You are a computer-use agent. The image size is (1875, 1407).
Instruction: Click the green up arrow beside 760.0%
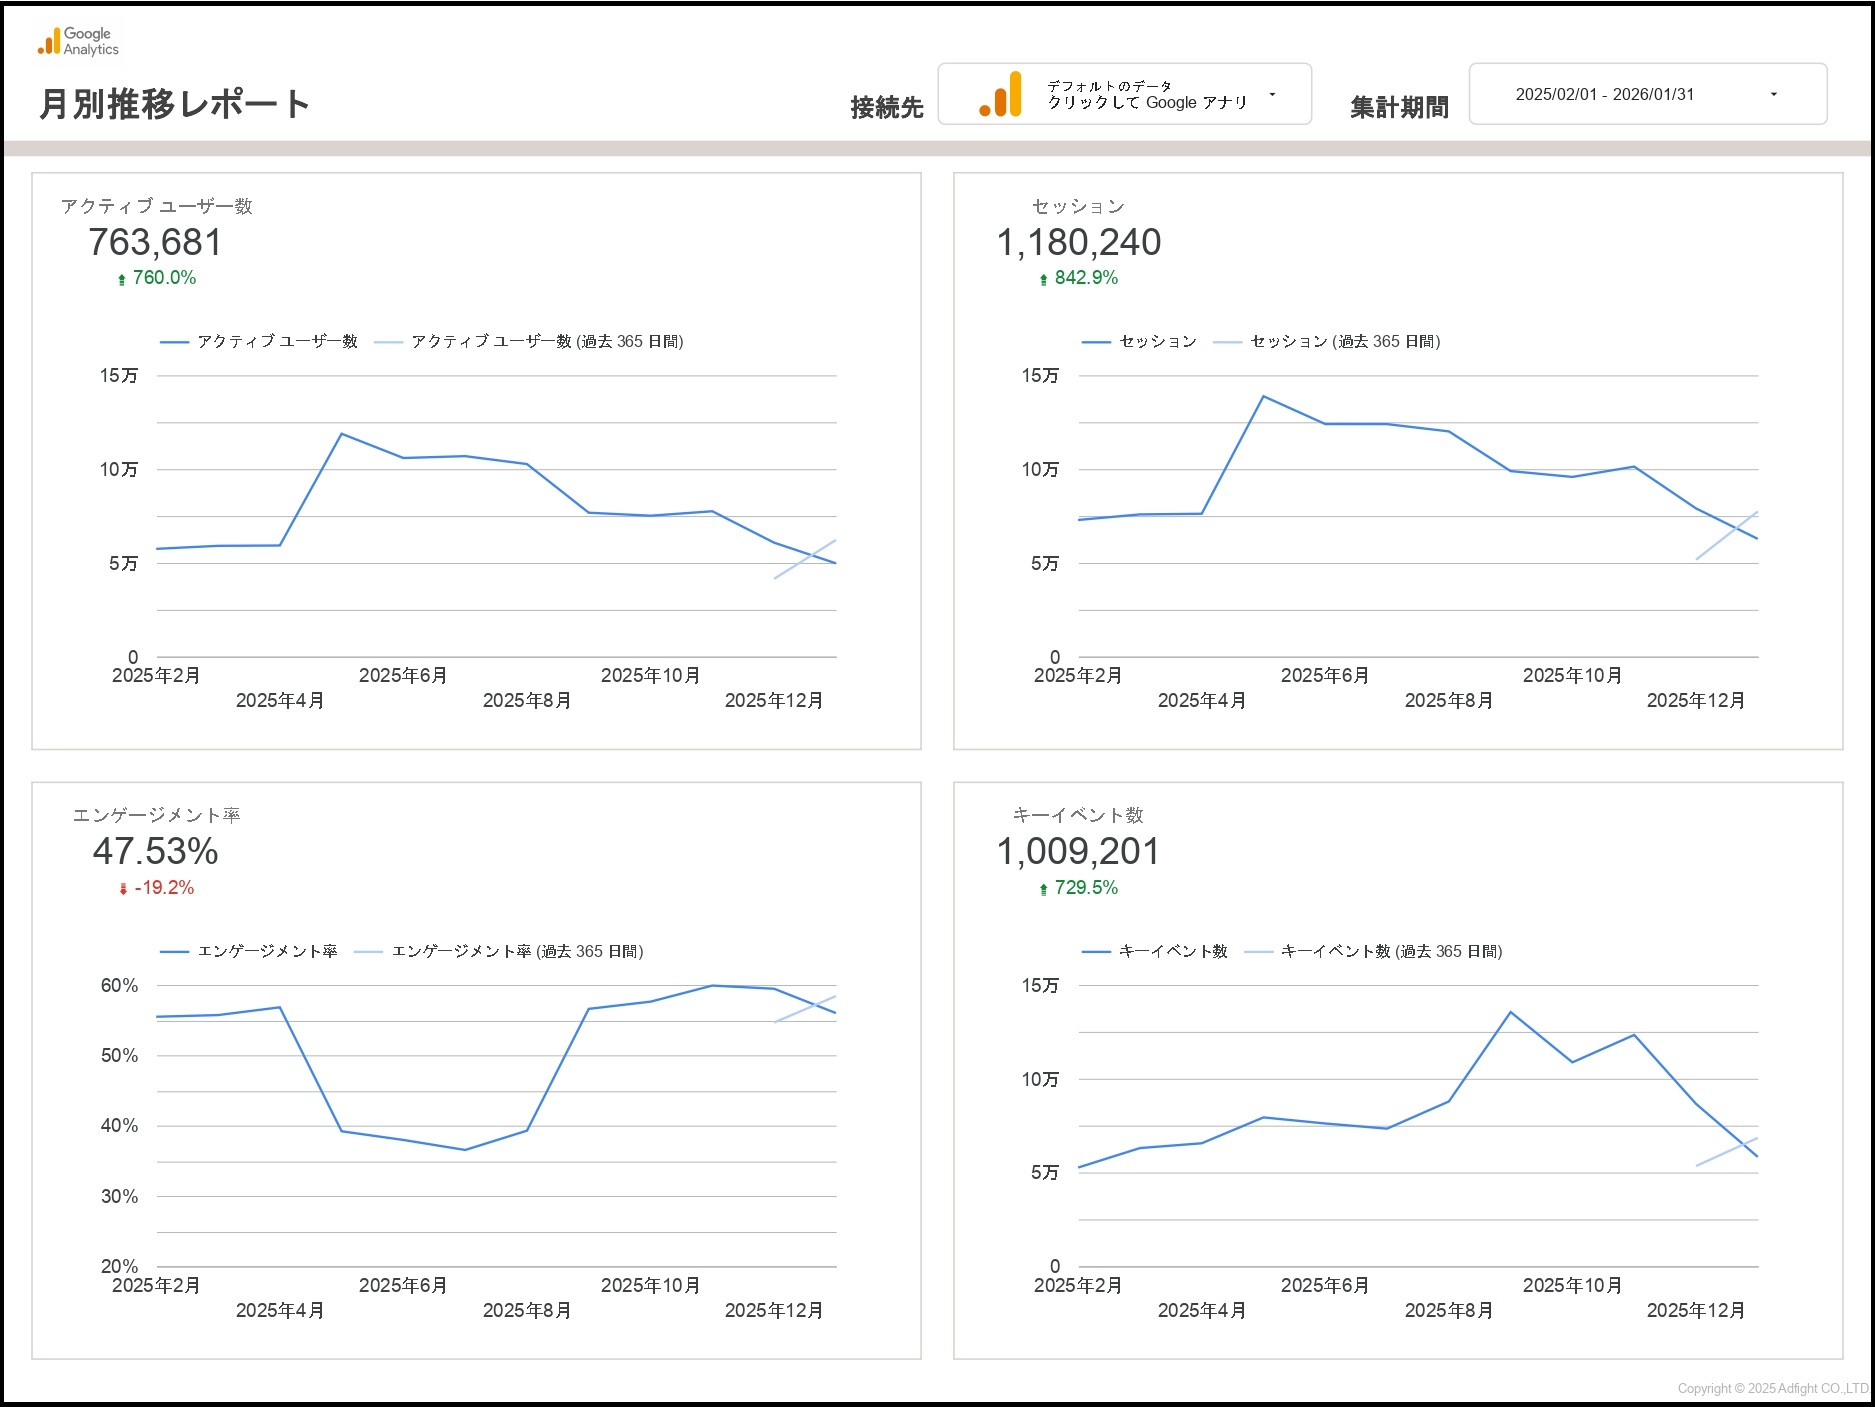click(x=122, y=280)
